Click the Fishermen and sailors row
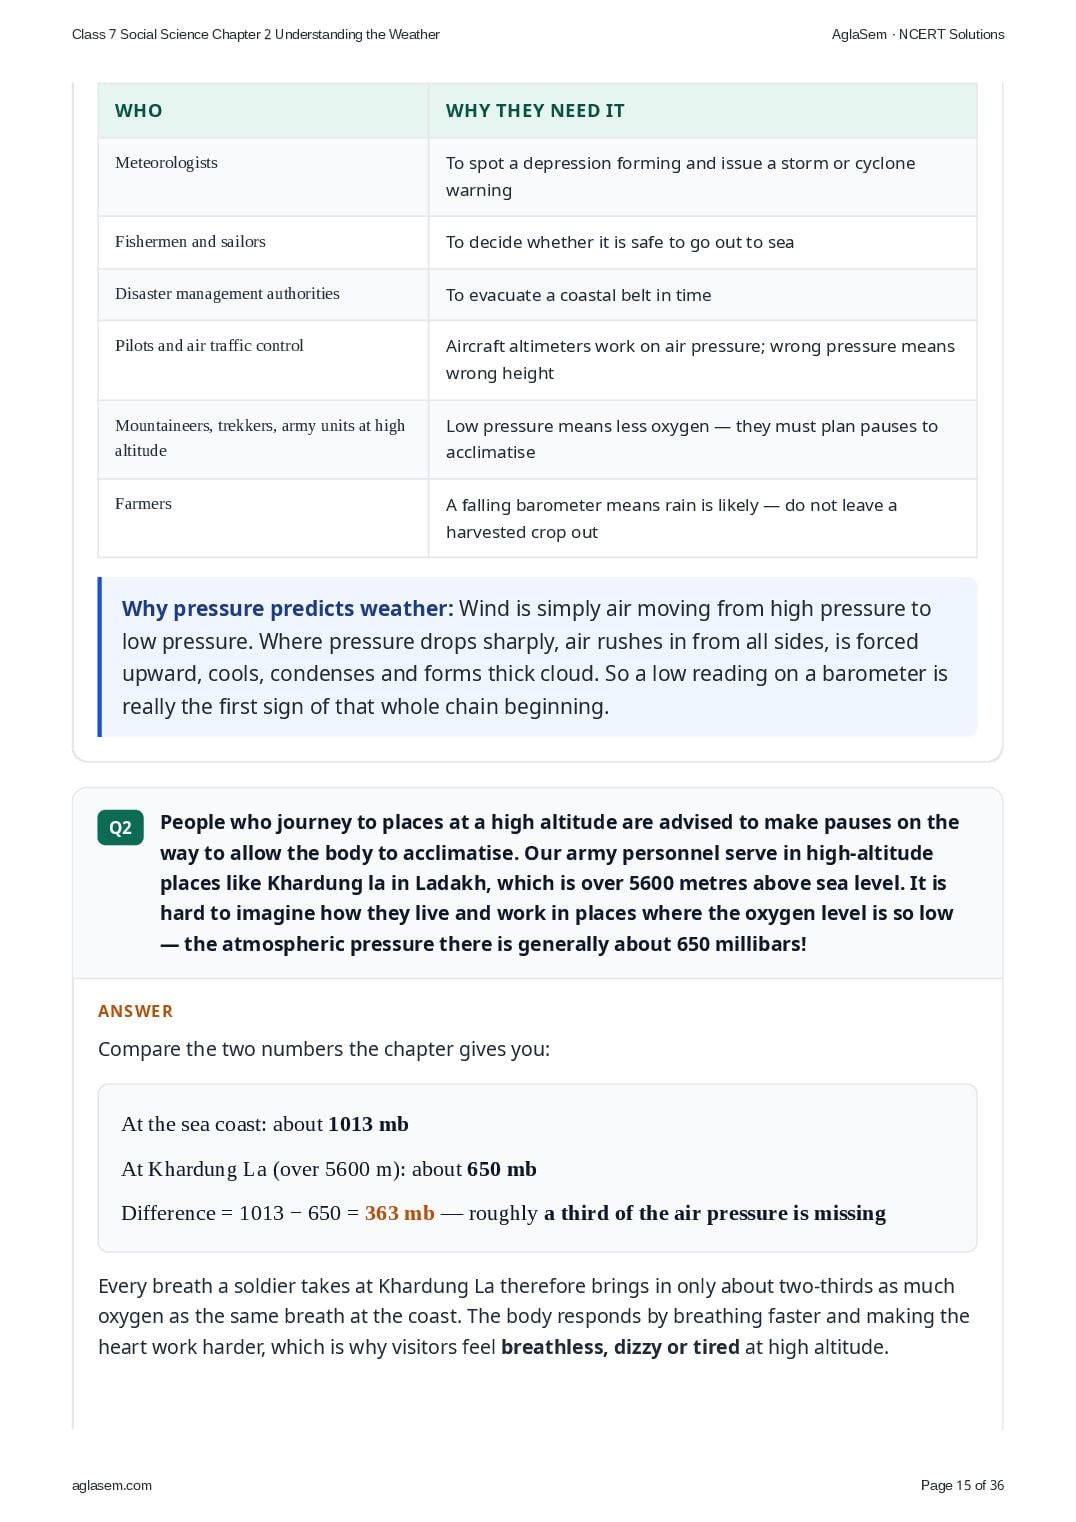1076x1522 pixels. coord(538,242)
